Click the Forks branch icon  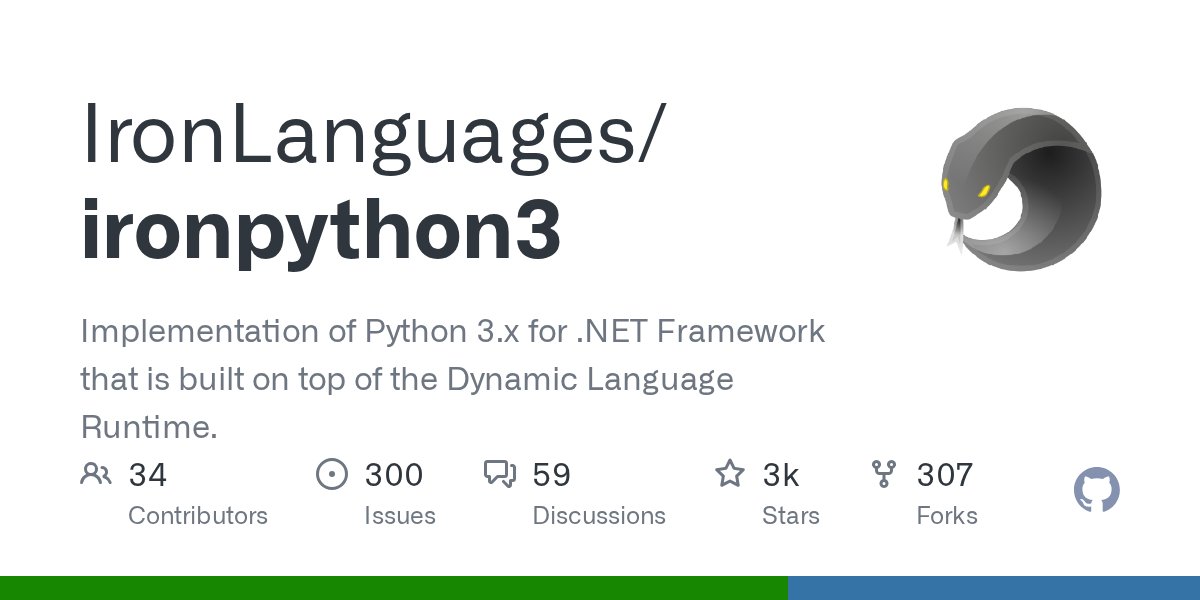point(885,474)
